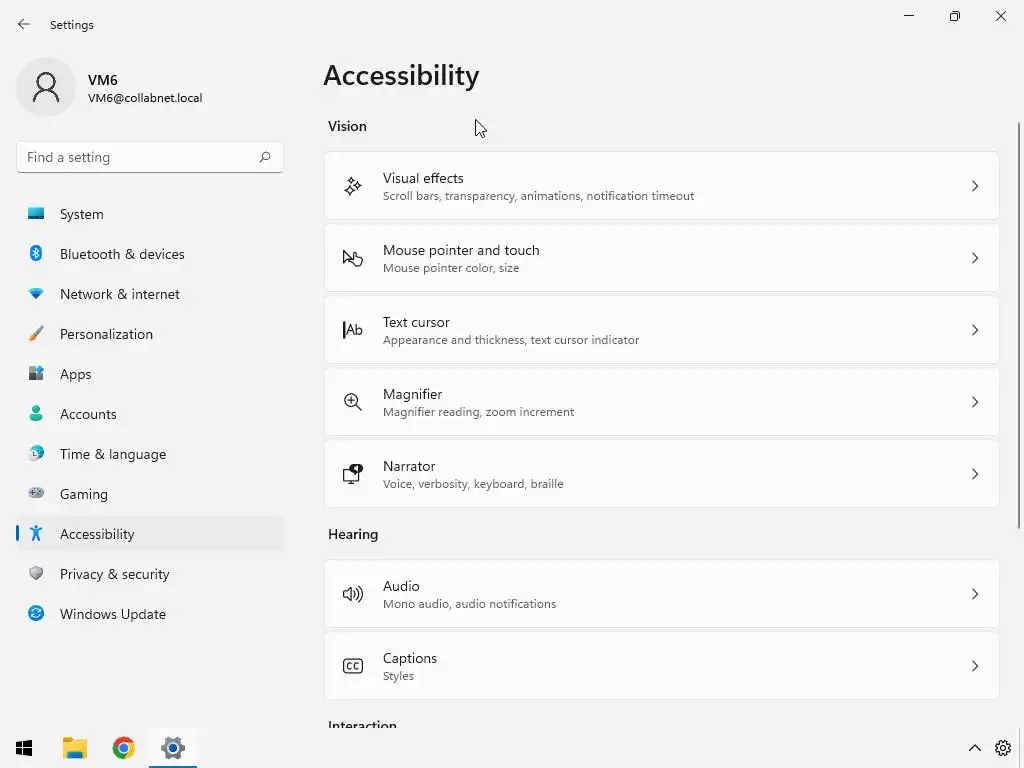
Task: Click the back arrow in Settings
Action: (x=24, y=24)
